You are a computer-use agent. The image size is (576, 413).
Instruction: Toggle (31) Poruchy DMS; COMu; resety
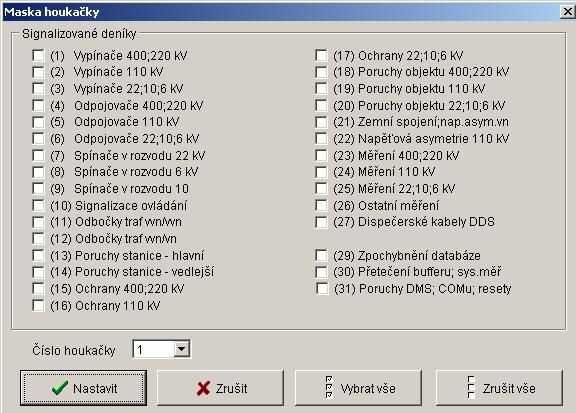coord(322,289)
